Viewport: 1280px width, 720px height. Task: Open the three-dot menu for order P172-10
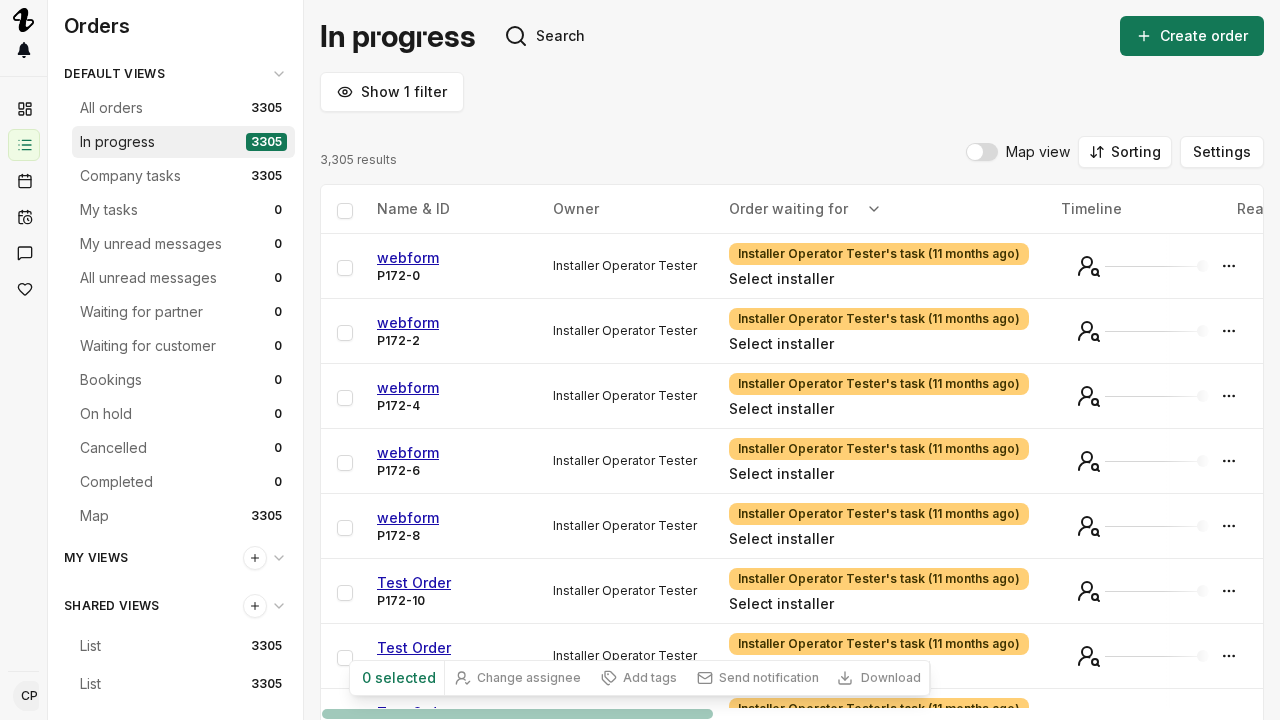click(1229, 591)
